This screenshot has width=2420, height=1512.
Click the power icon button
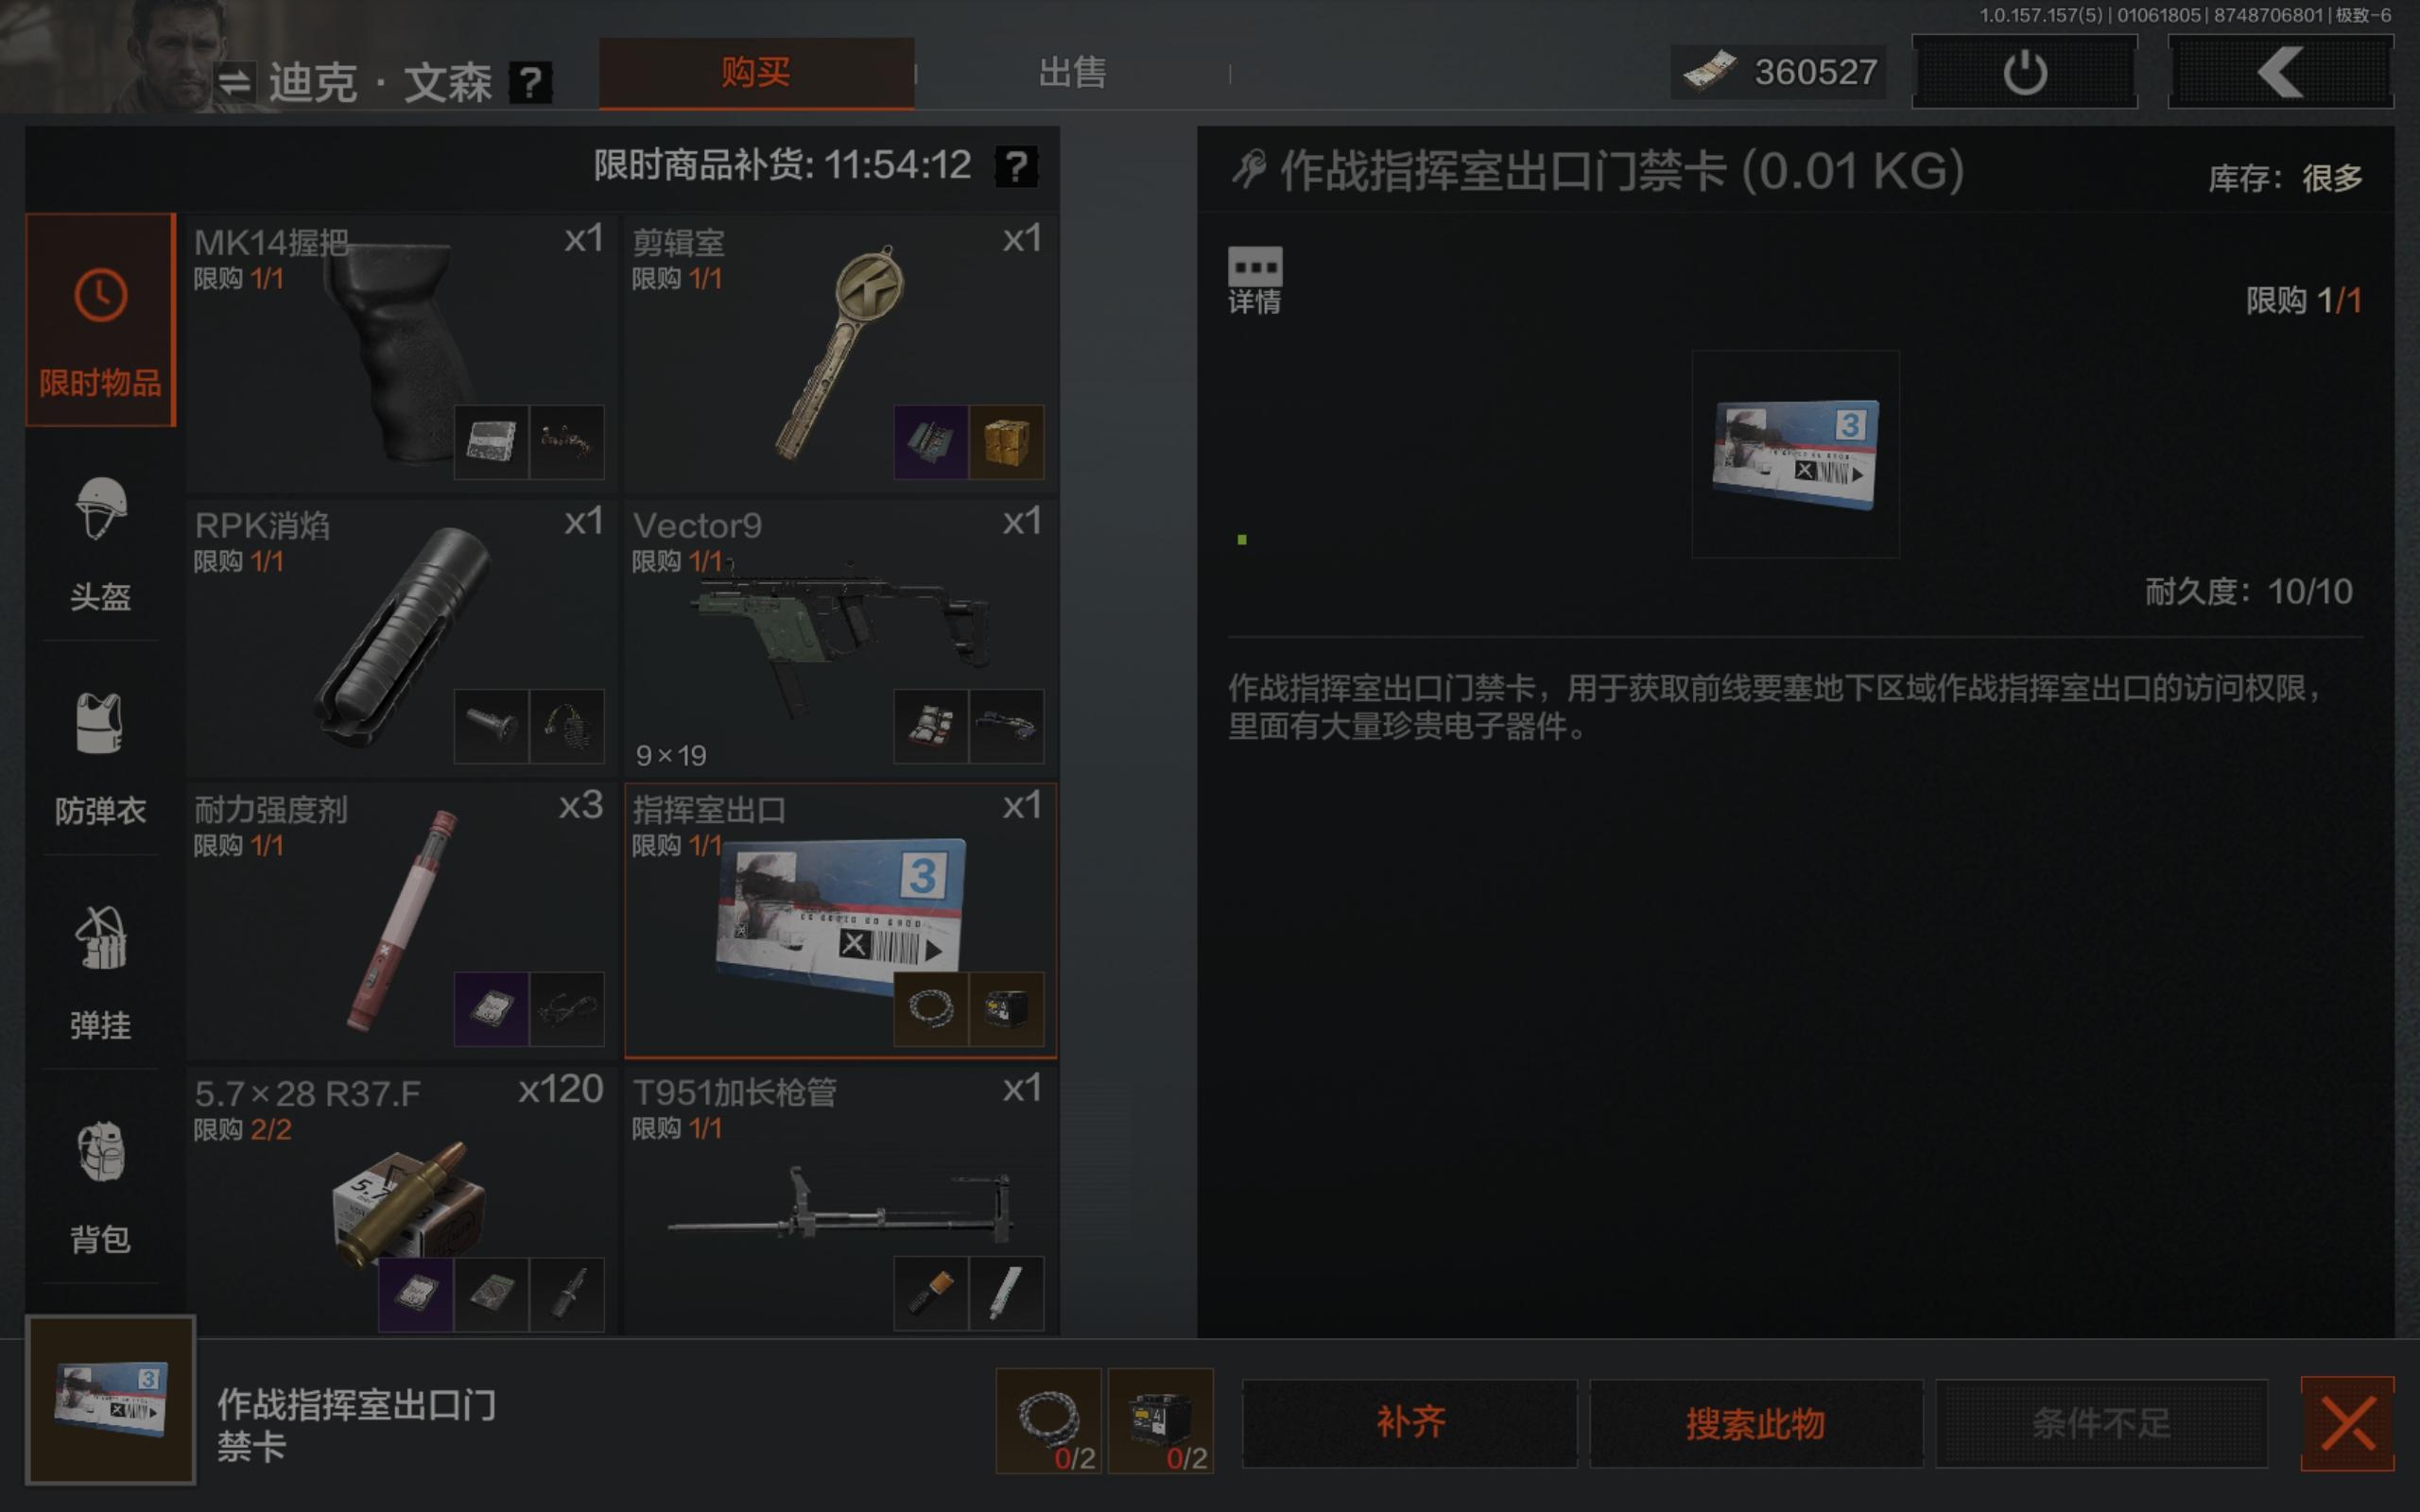(x=2024, y=72)
